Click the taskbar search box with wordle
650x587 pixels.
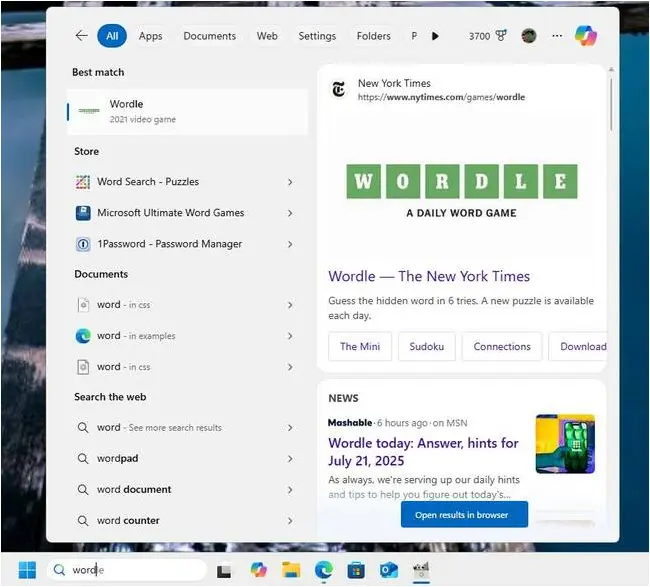(126, 570)
